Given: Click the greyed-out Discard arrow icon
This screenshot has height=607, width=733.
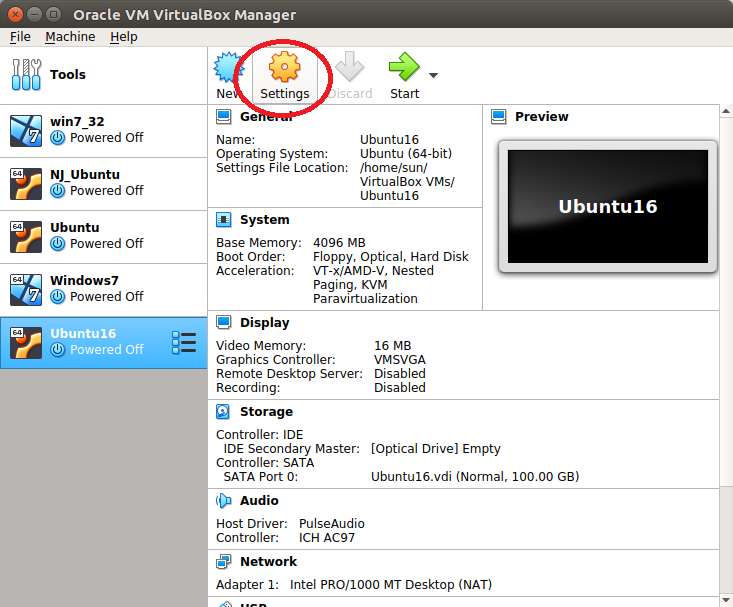Looking at the screenshot, I should click(x=349, y=66).
